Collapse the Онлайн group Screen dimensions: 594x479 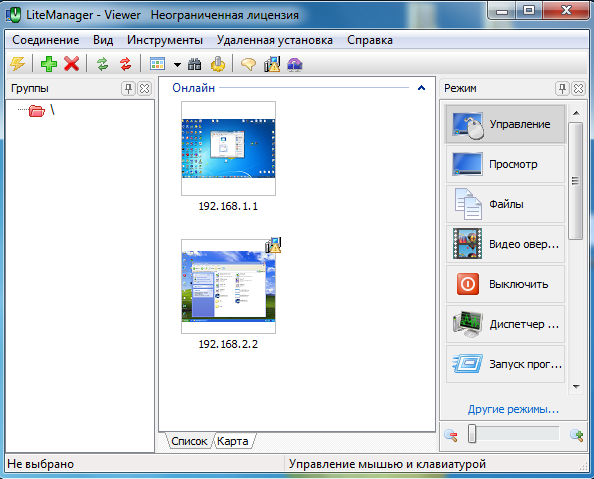click(421, 88)
